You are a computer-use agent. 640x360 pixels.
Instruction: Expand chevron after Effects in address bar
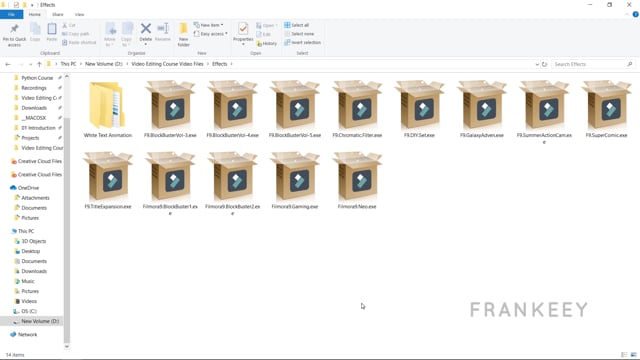231,64
